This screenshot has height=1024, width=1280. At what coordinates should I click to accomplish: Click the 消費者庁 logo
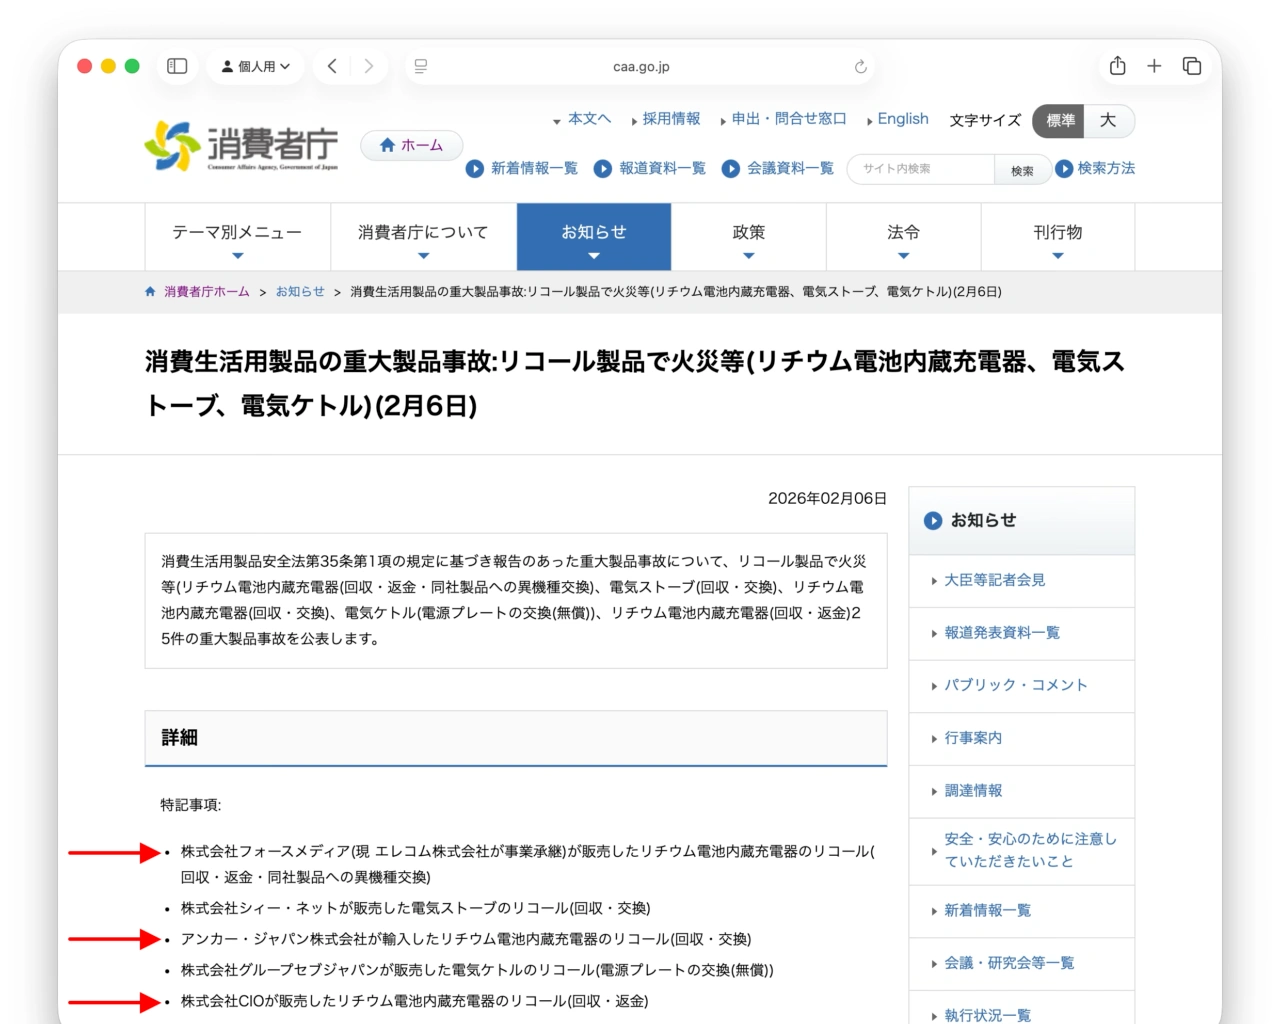(240, 145)
